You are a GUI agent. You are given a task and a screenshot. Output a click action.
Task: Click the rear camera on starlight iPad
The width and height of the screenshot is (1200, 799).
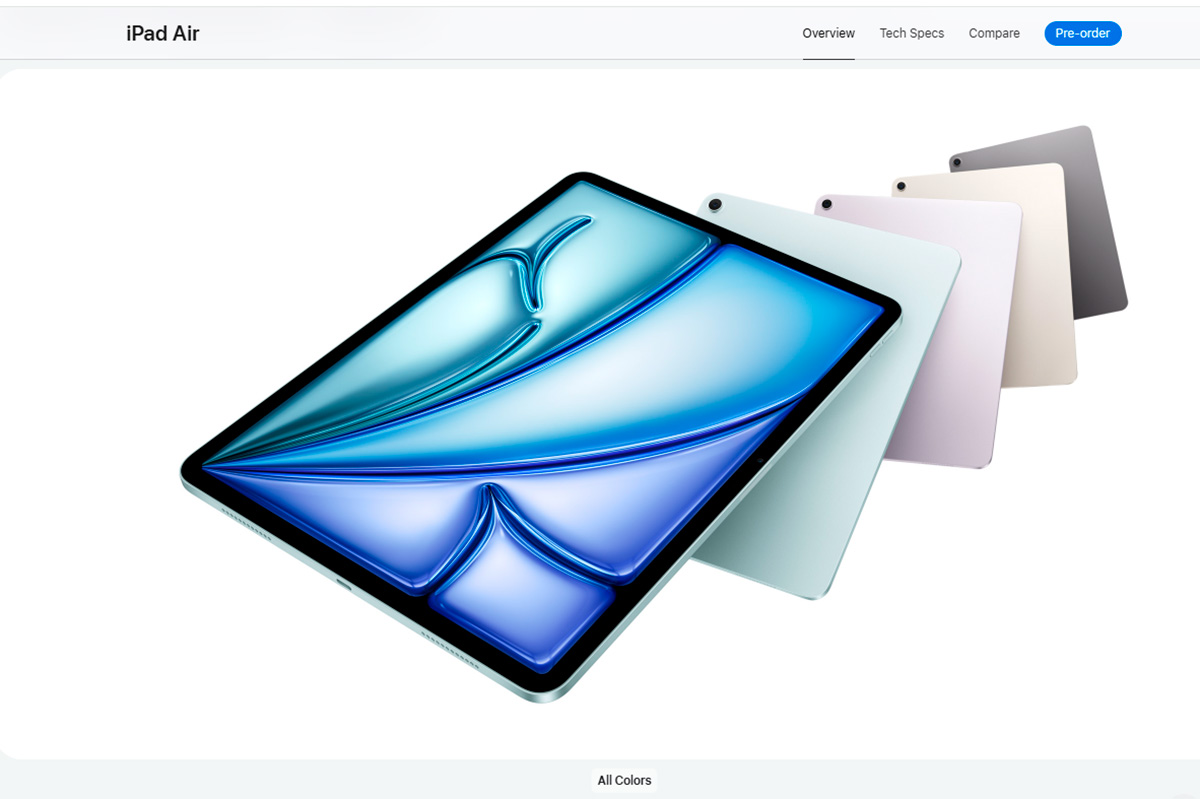coord(901,187)
